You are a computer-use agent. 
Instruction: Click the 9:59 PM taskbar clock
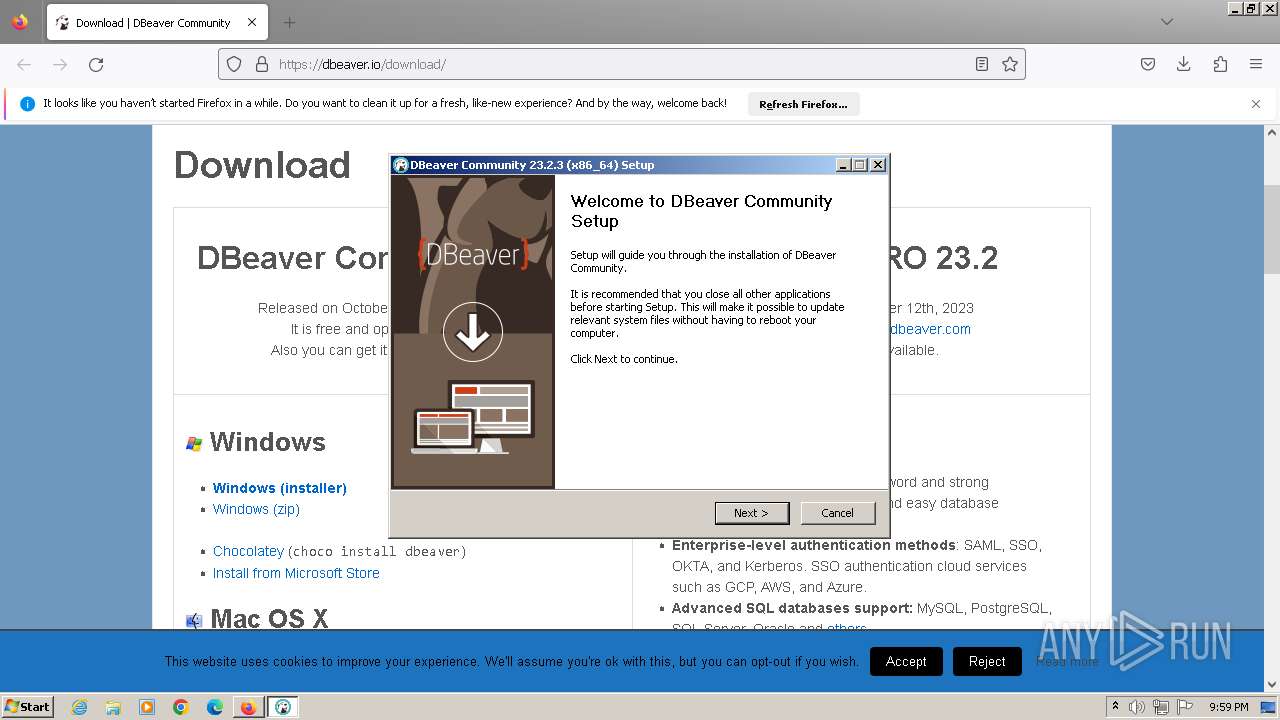click(1229, 707)
